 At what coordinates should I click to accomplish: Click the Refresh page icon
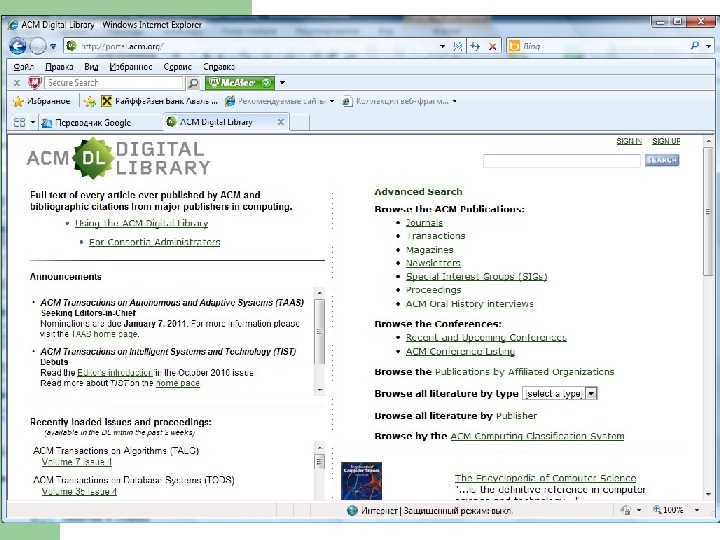coord(475,46)
